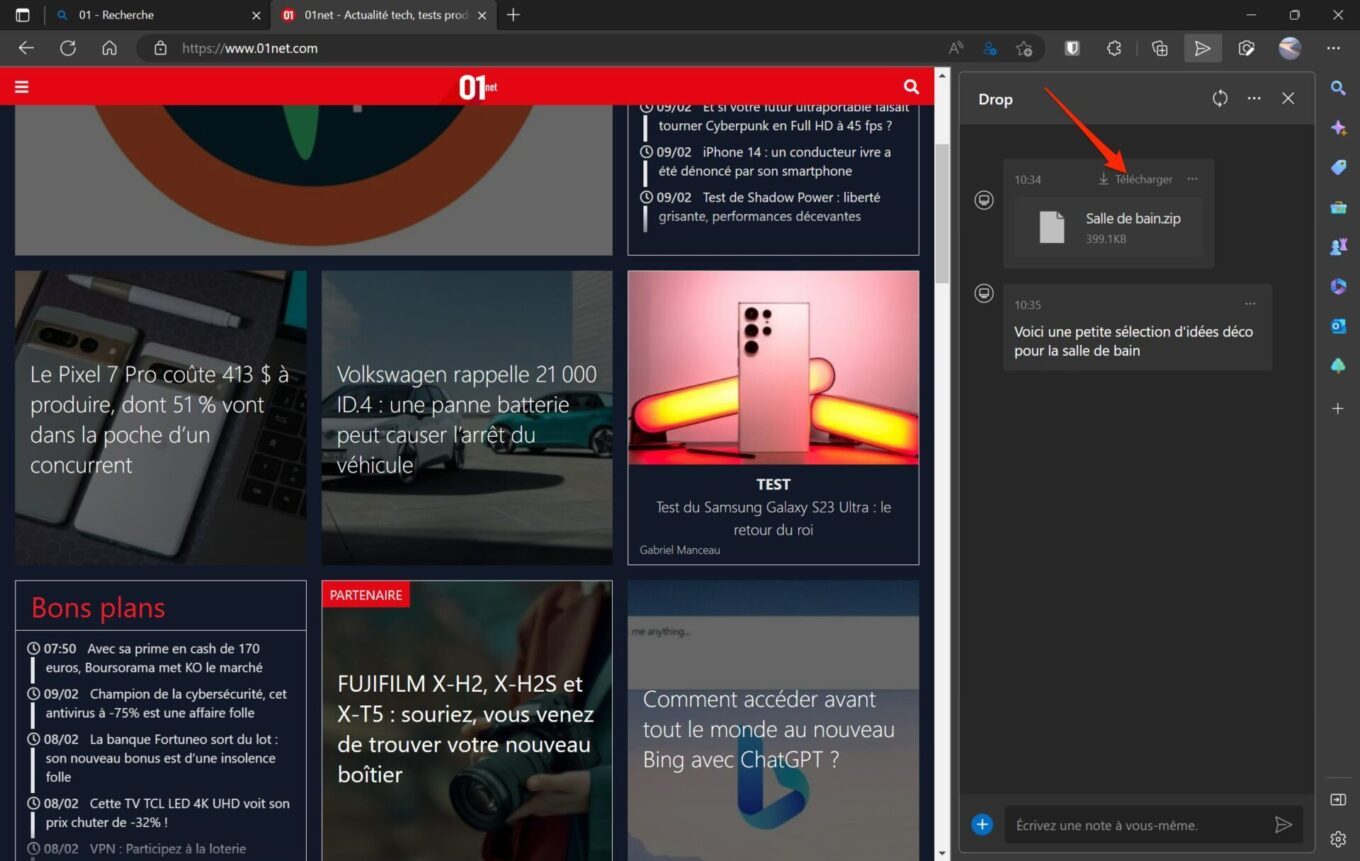Reload the 01net page

[68, 48]
